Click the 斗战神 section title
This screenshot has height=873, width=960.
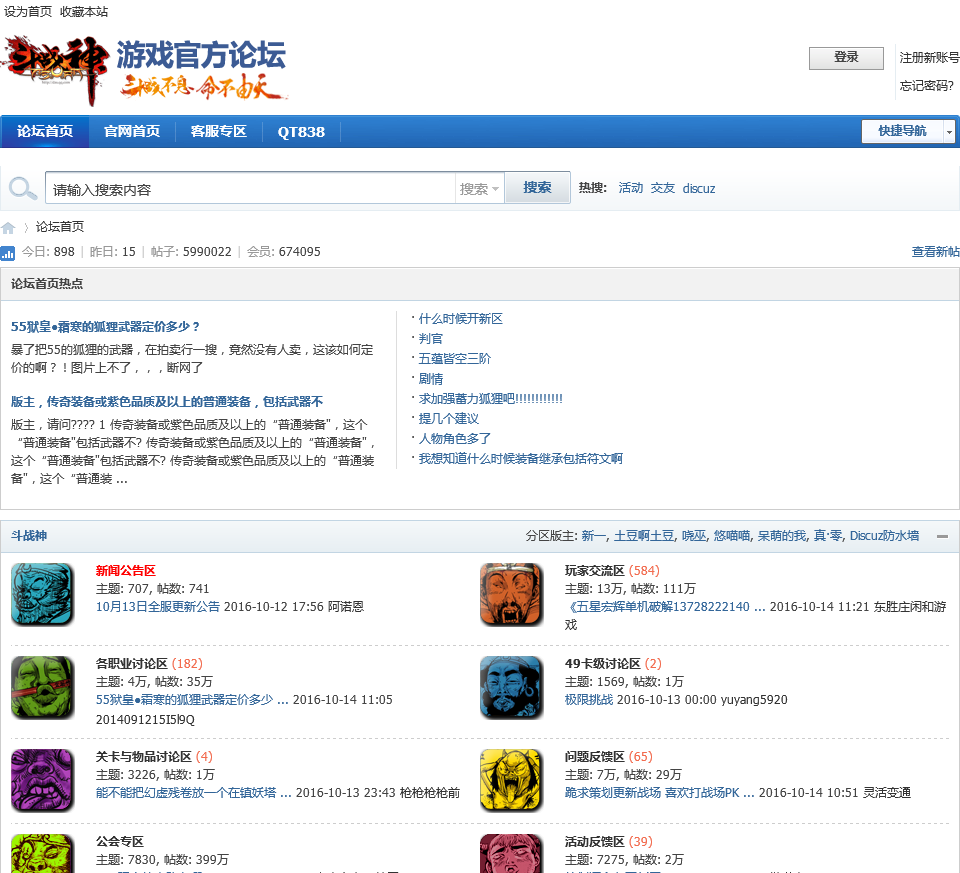(29, 536)
